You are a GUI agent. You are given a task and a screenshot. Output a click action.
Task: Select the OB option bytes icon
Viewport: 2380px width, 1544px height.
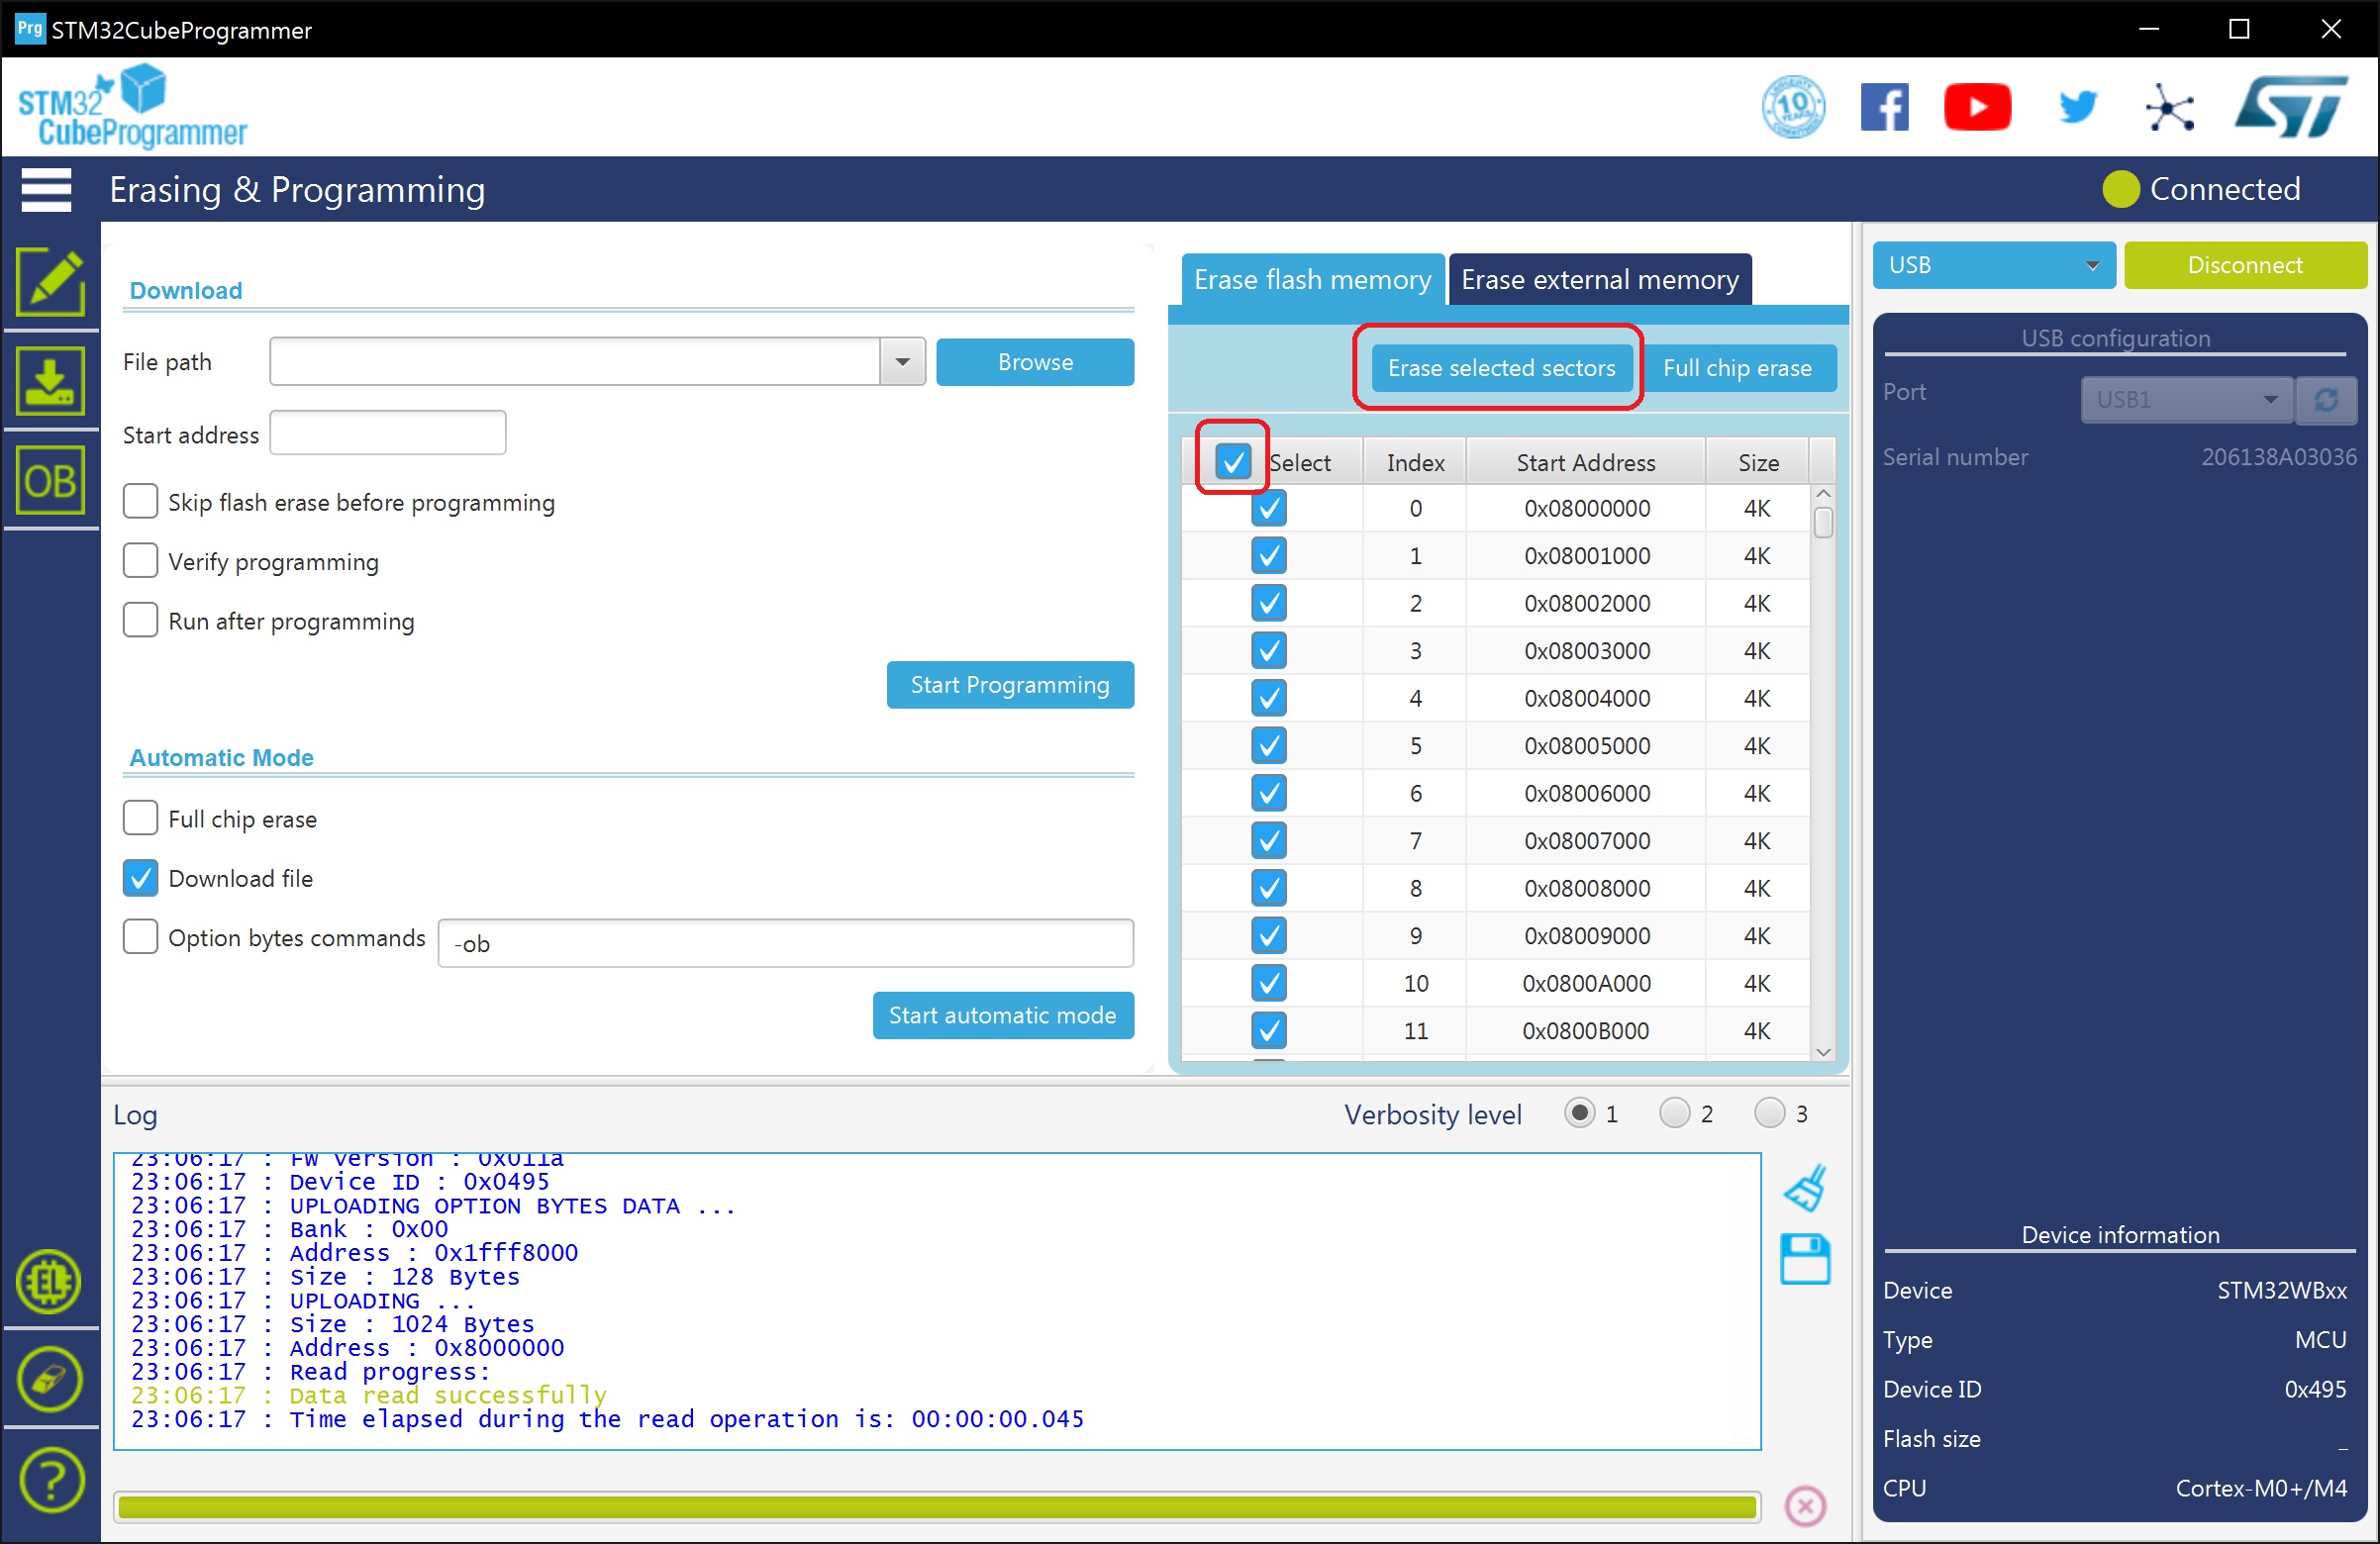click(x=50, y=481)
